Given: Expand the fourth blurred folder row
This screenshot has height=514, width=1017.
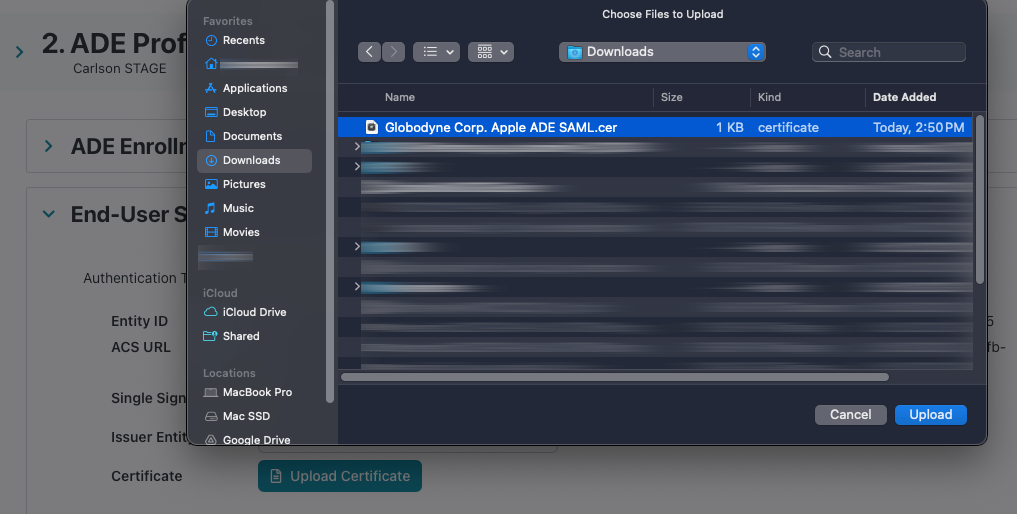Looking at the screenshot, I should point(357,286).
